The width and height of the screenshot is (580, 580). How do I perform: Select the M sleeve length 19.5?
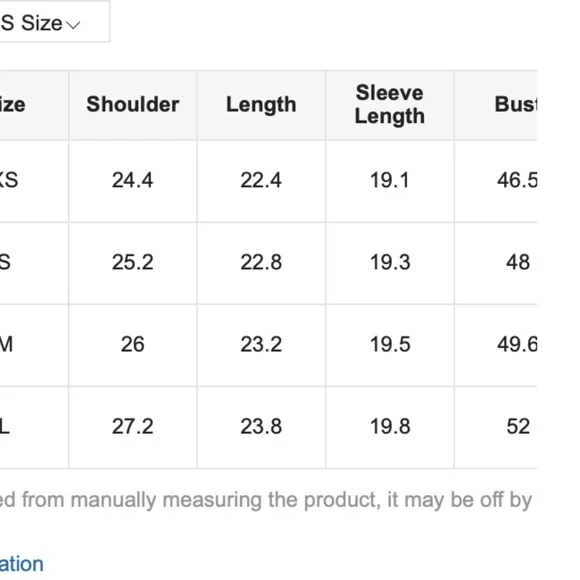(390, 344)
